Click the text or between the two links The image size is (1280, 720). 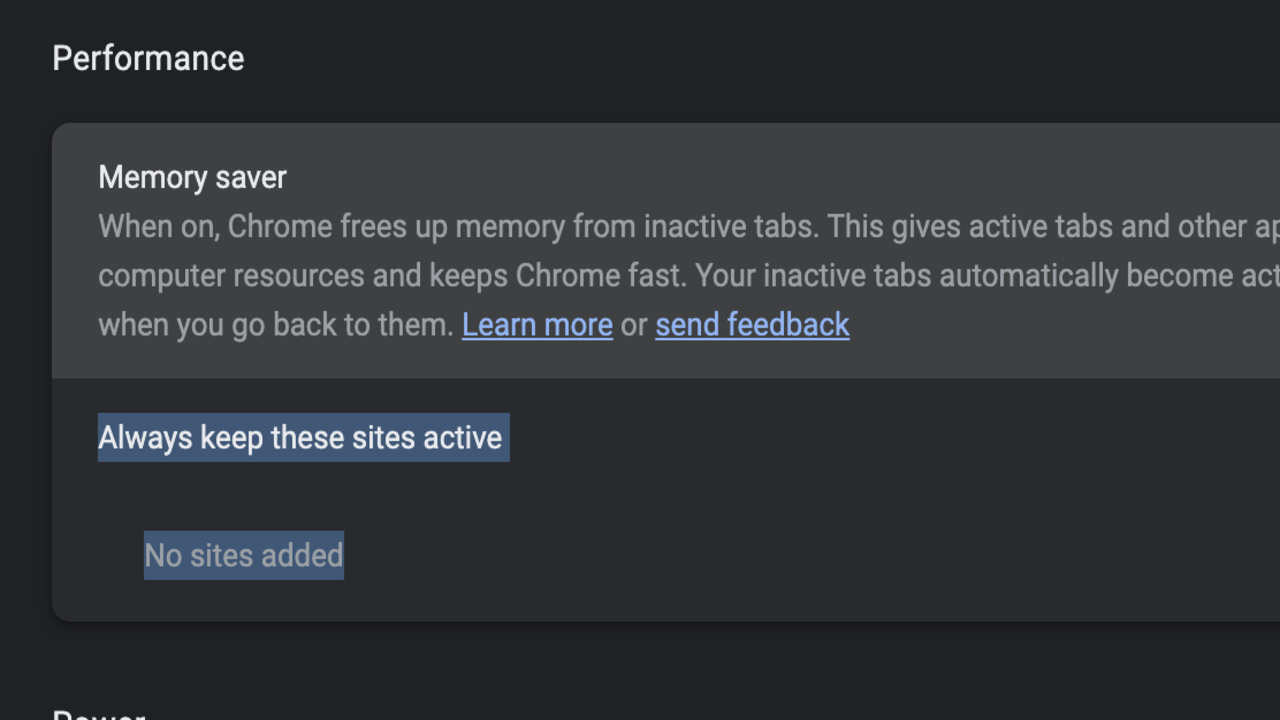pyautogui.click(x=633, y=324)
